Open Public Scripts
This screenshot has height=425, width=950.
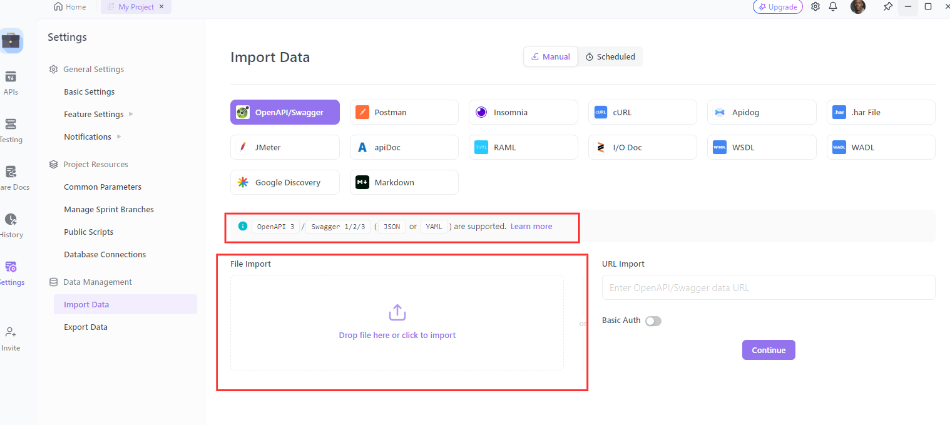click(88, 232)
